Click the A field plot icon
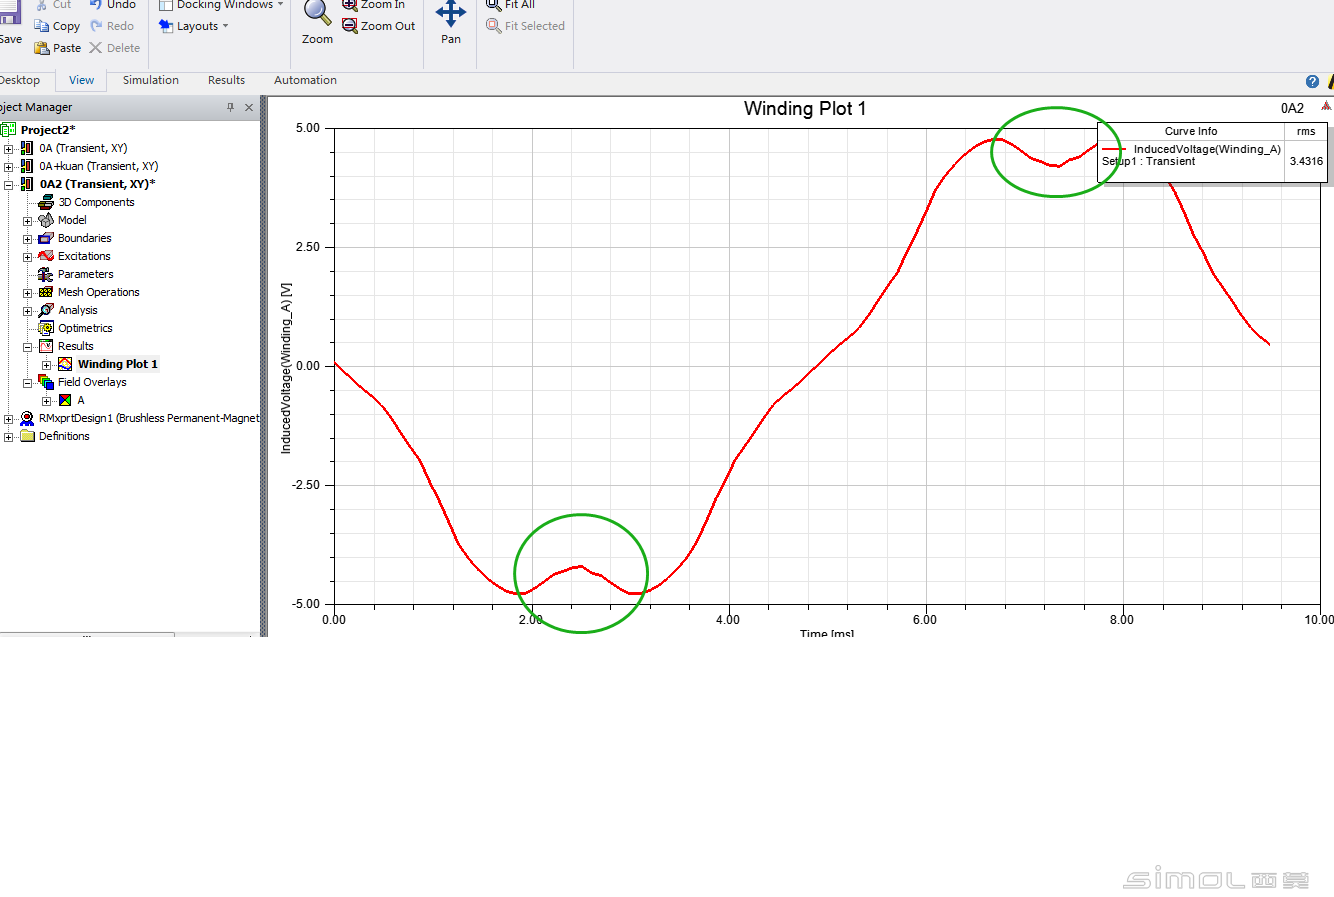The width and height of the screenshot is (1334, 897). point(65,400)
